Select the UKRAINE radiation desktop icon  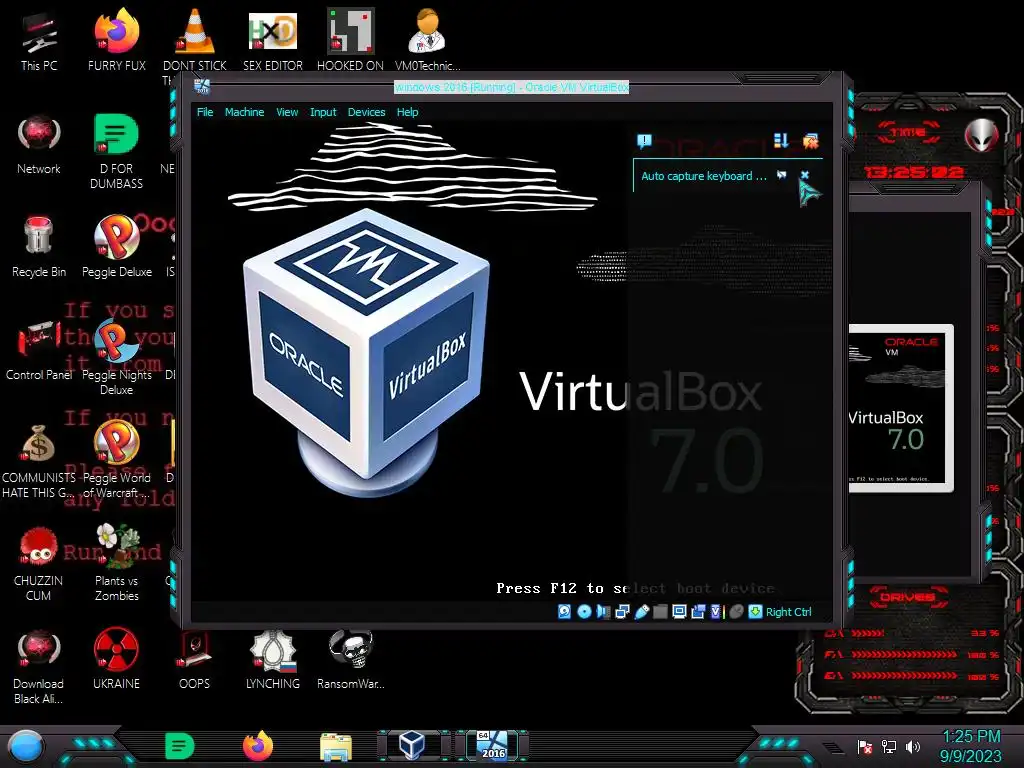coord(116,660)
